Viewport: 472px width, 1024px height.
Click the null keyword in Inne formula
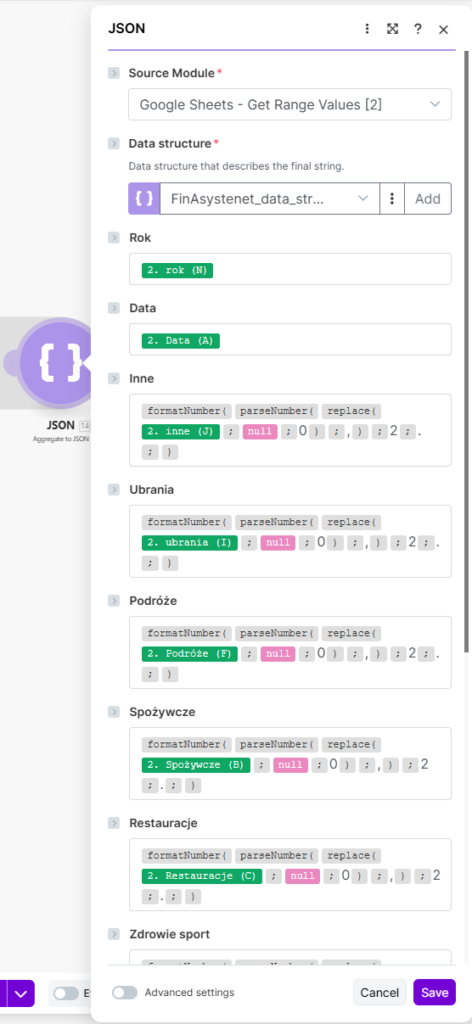click(260, 431)
